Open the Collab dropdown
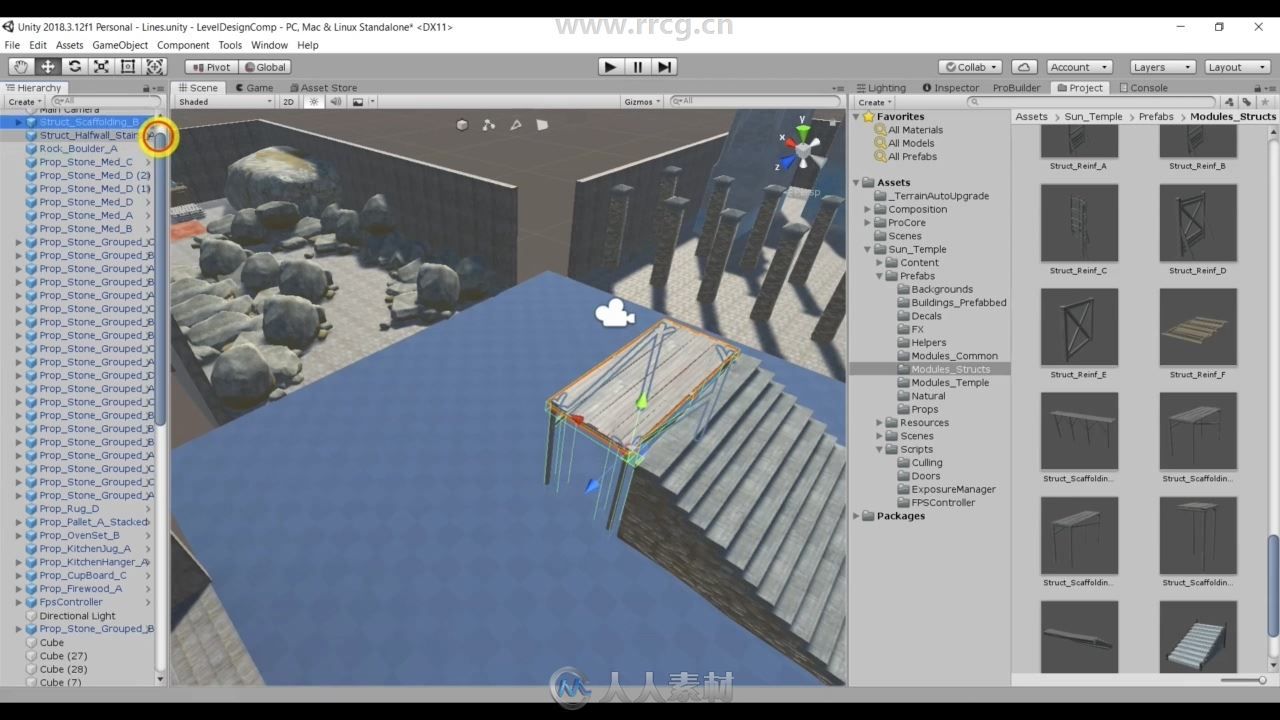Image resolution: width=1280 pixels, height=720 pixels. point(971,67)
